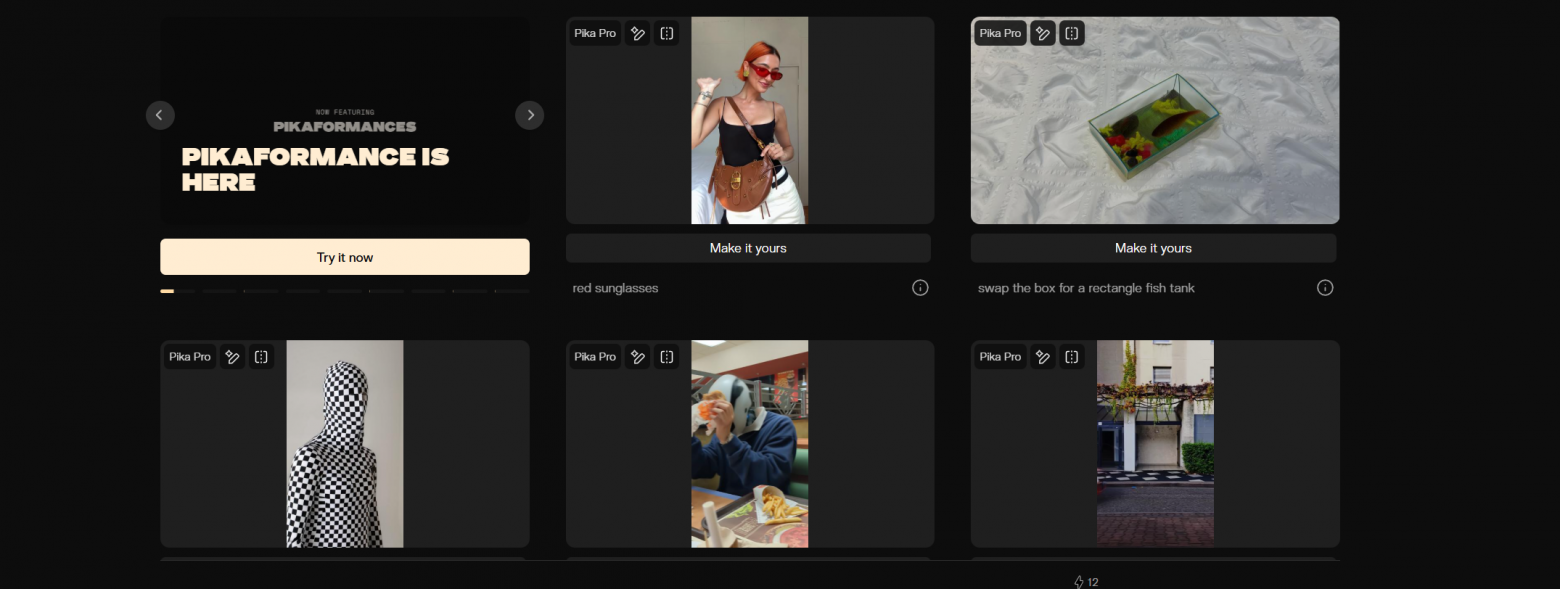
Task: Go to the previous carousel slide arrow
Action: 160,115
